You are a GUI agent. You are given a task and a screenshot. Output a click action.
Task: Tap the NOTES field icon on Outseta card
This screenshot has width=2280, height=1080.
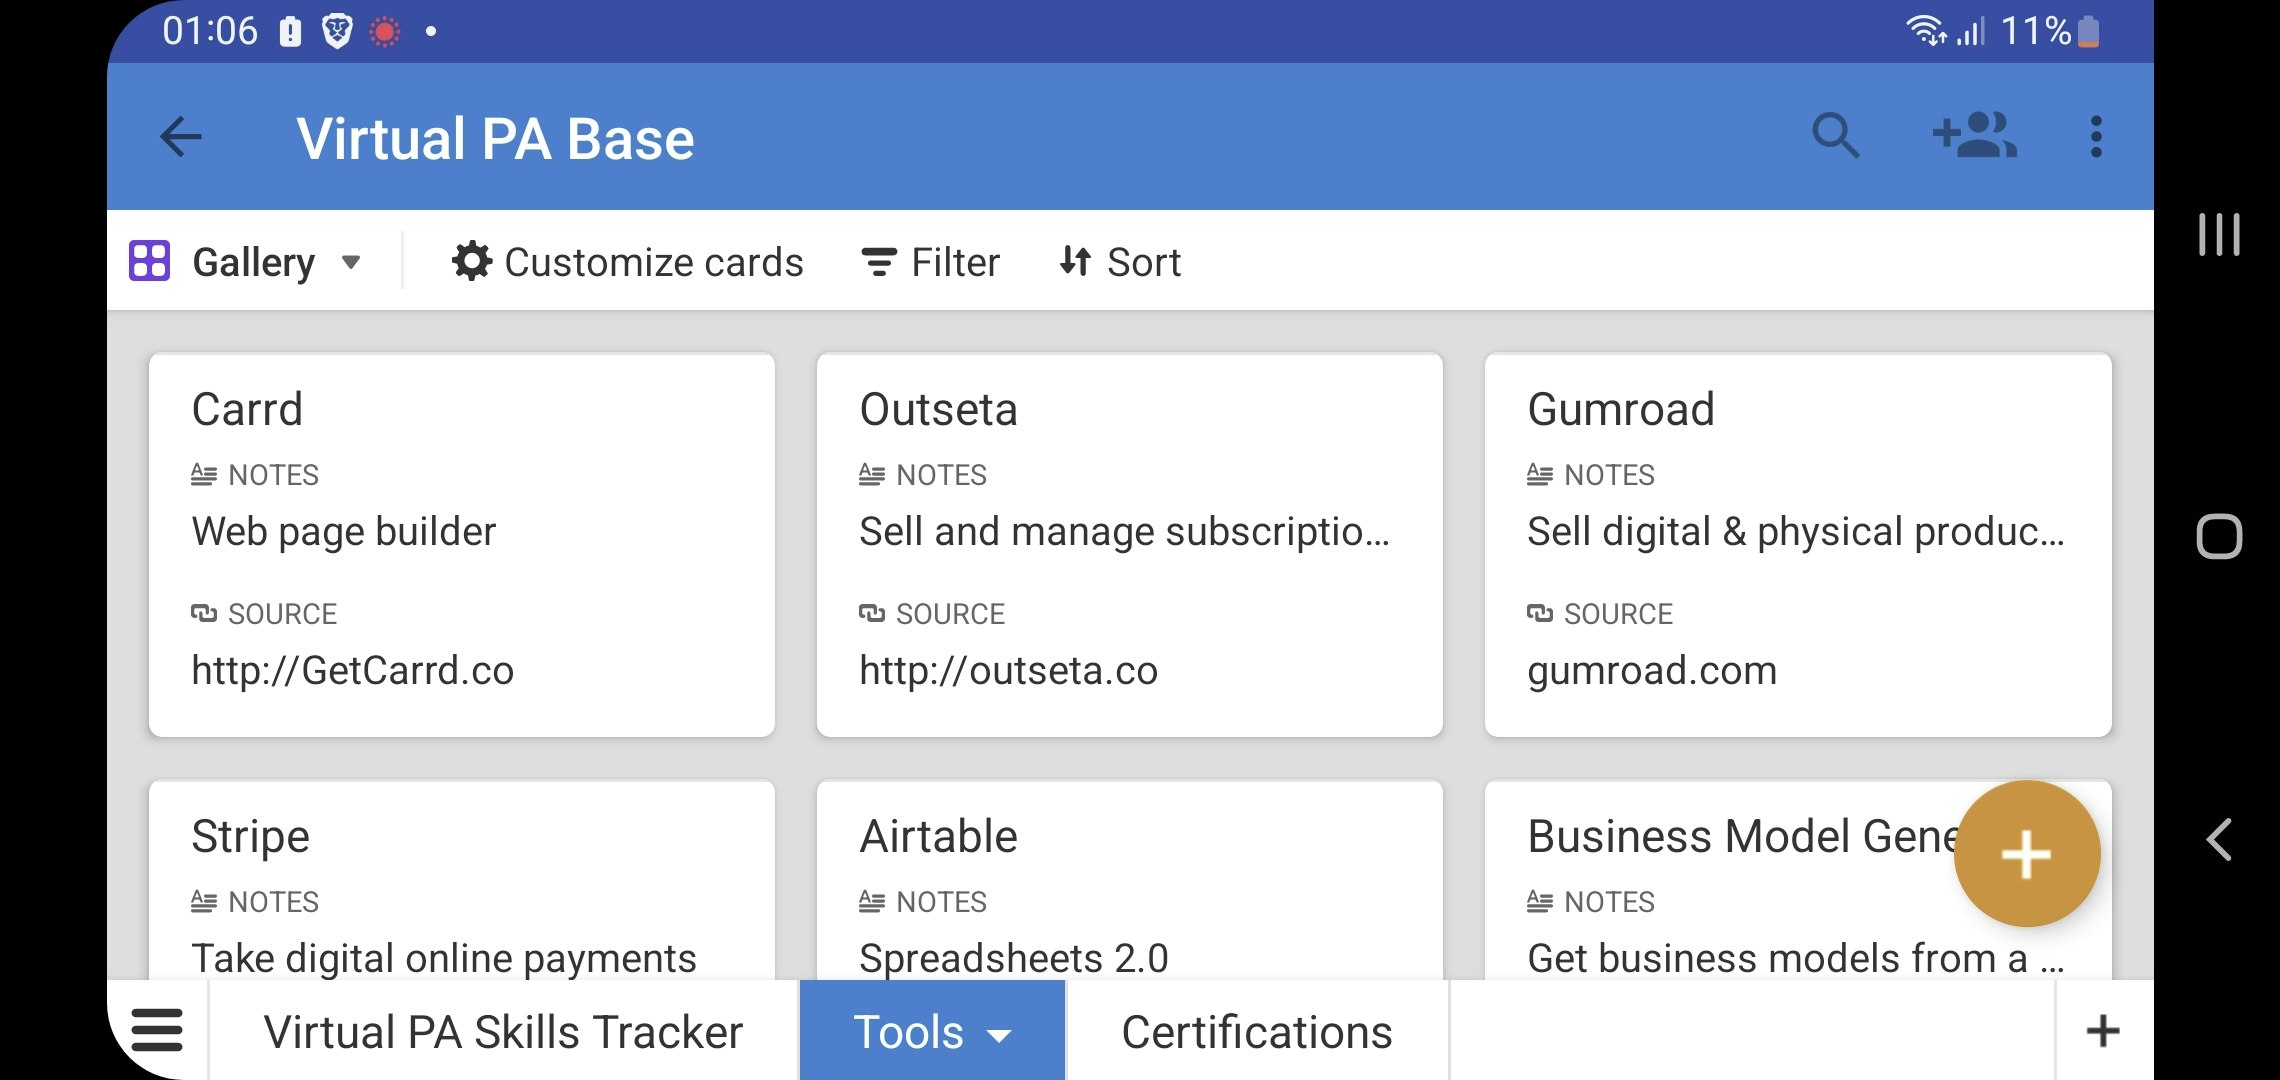(x=872, y=474)
